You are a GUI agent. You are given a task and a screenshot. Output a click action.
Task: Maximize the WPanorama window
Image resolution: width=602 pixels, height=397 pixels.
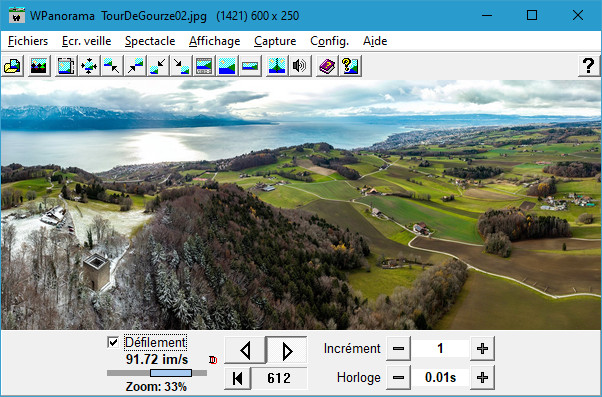[532, 15]
